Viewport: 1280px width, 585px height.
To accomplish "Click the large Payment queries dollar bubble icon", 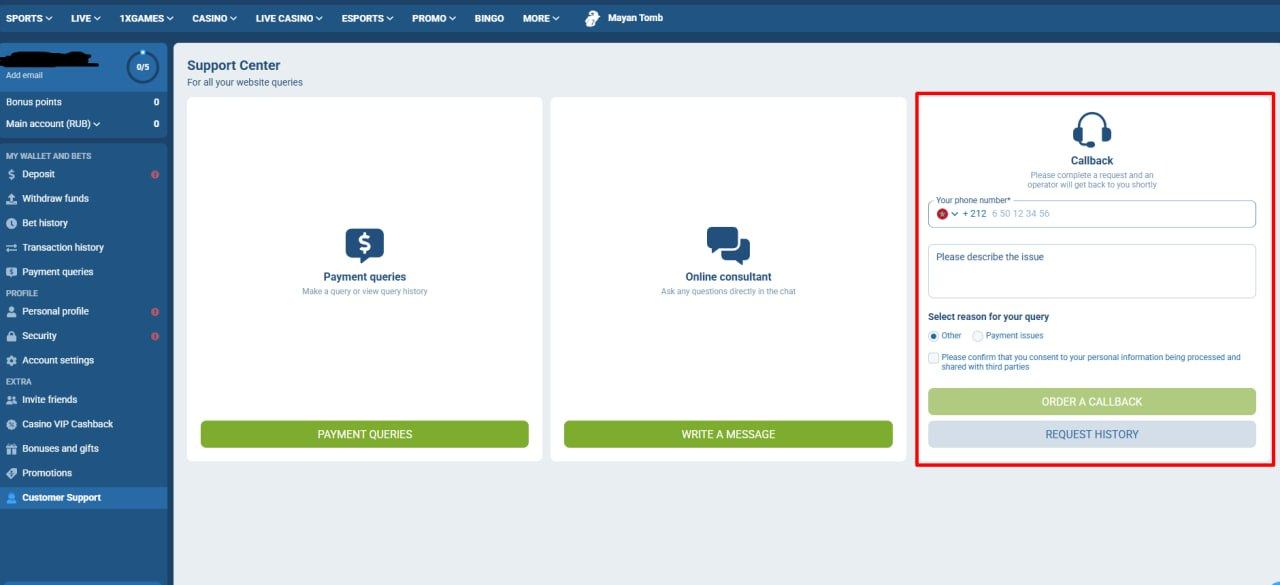I will click(364, 244).
